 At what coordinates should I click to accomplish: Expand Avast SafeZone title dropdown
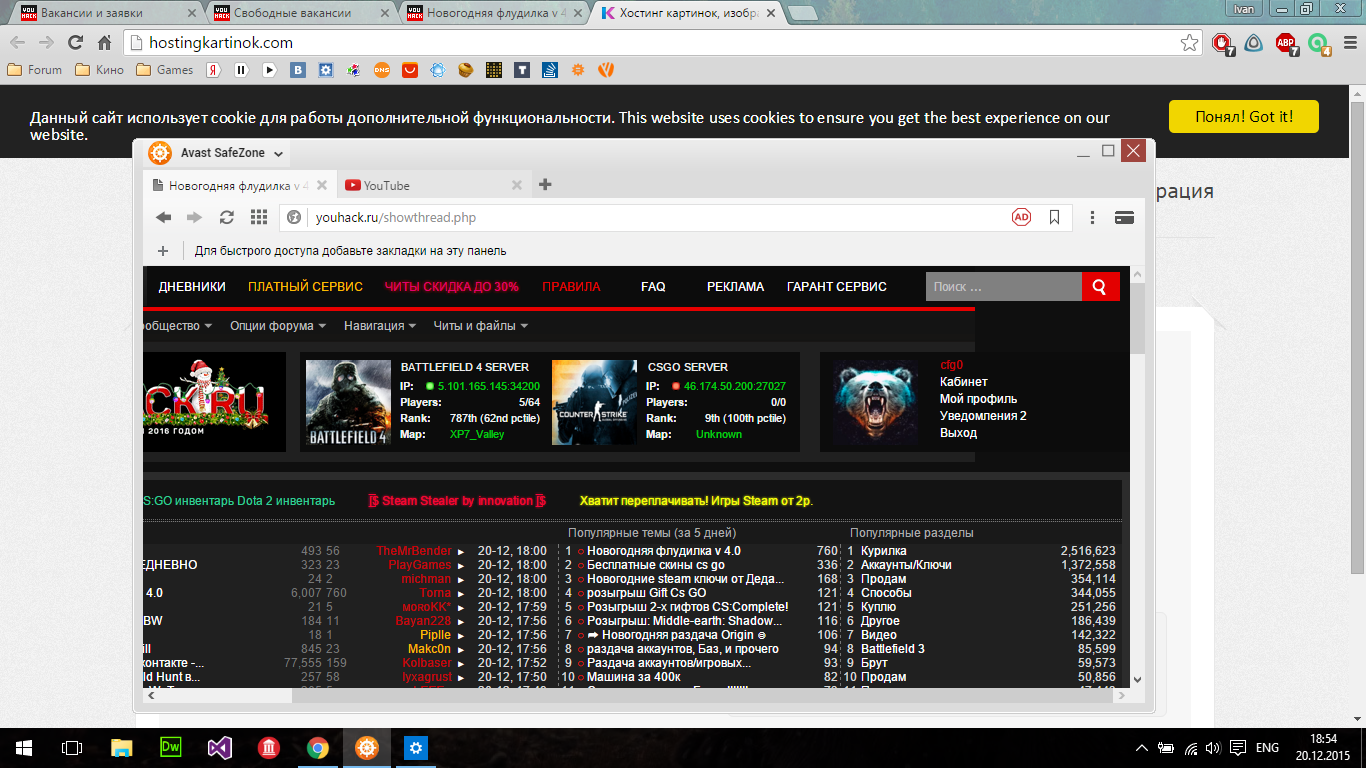278,154
